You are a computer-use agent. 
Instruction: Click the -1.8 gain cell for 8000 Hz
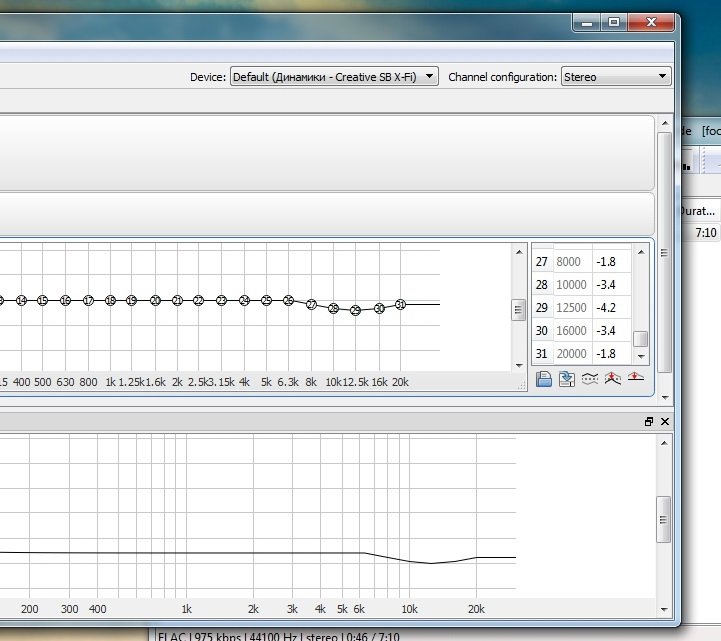click(612, 262)
